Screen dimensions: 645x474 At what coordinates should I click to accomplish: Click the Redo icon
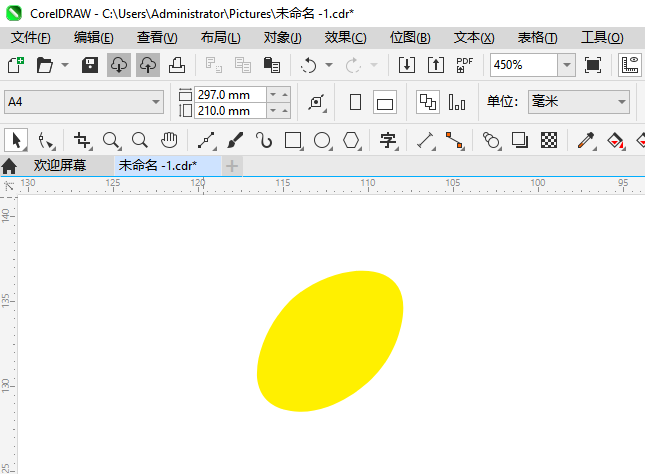353,65
